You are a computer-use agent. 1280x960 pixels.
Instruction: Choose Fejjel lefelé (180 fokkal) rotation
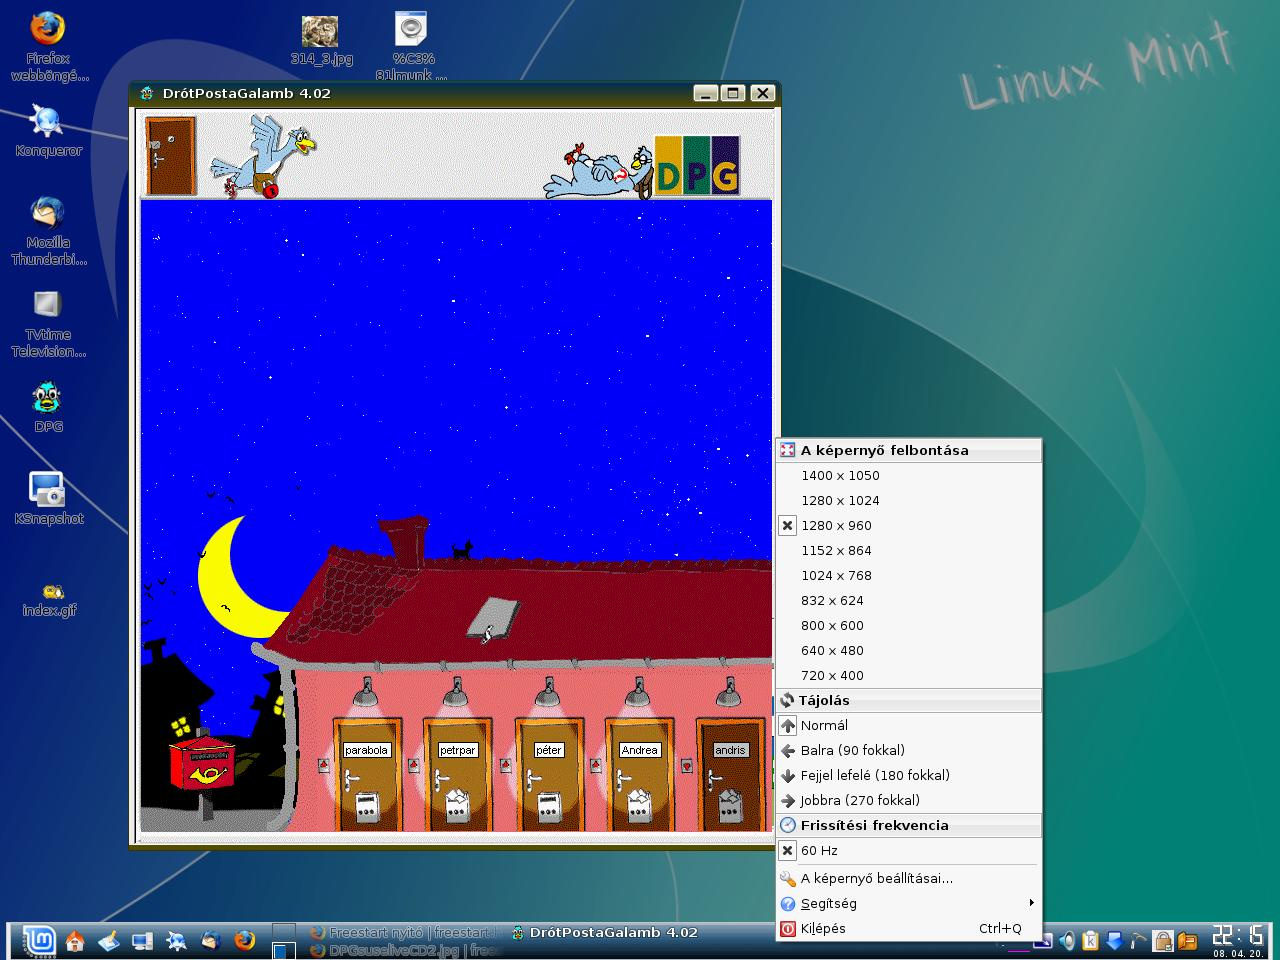[x=909, y=776]
